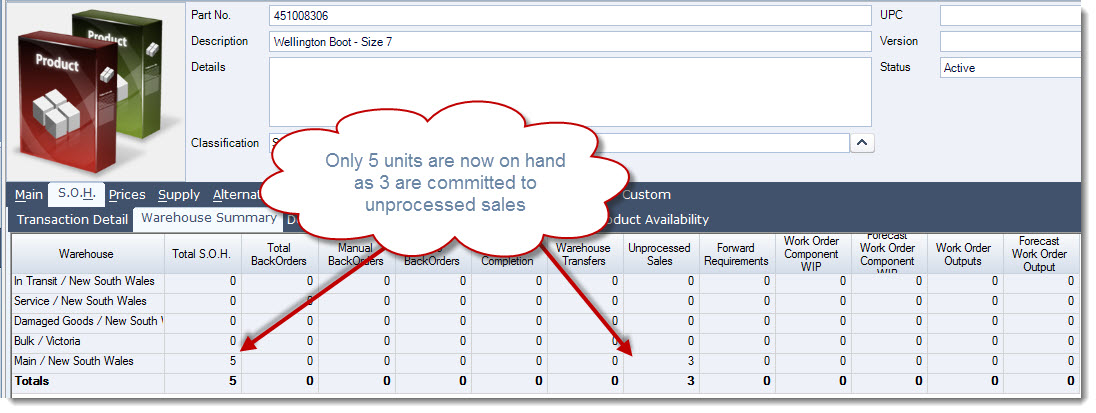Switch to the Prices tab
Image resolution: width=1096 pixels, height=413 pixels.
[x=127, y=195]
